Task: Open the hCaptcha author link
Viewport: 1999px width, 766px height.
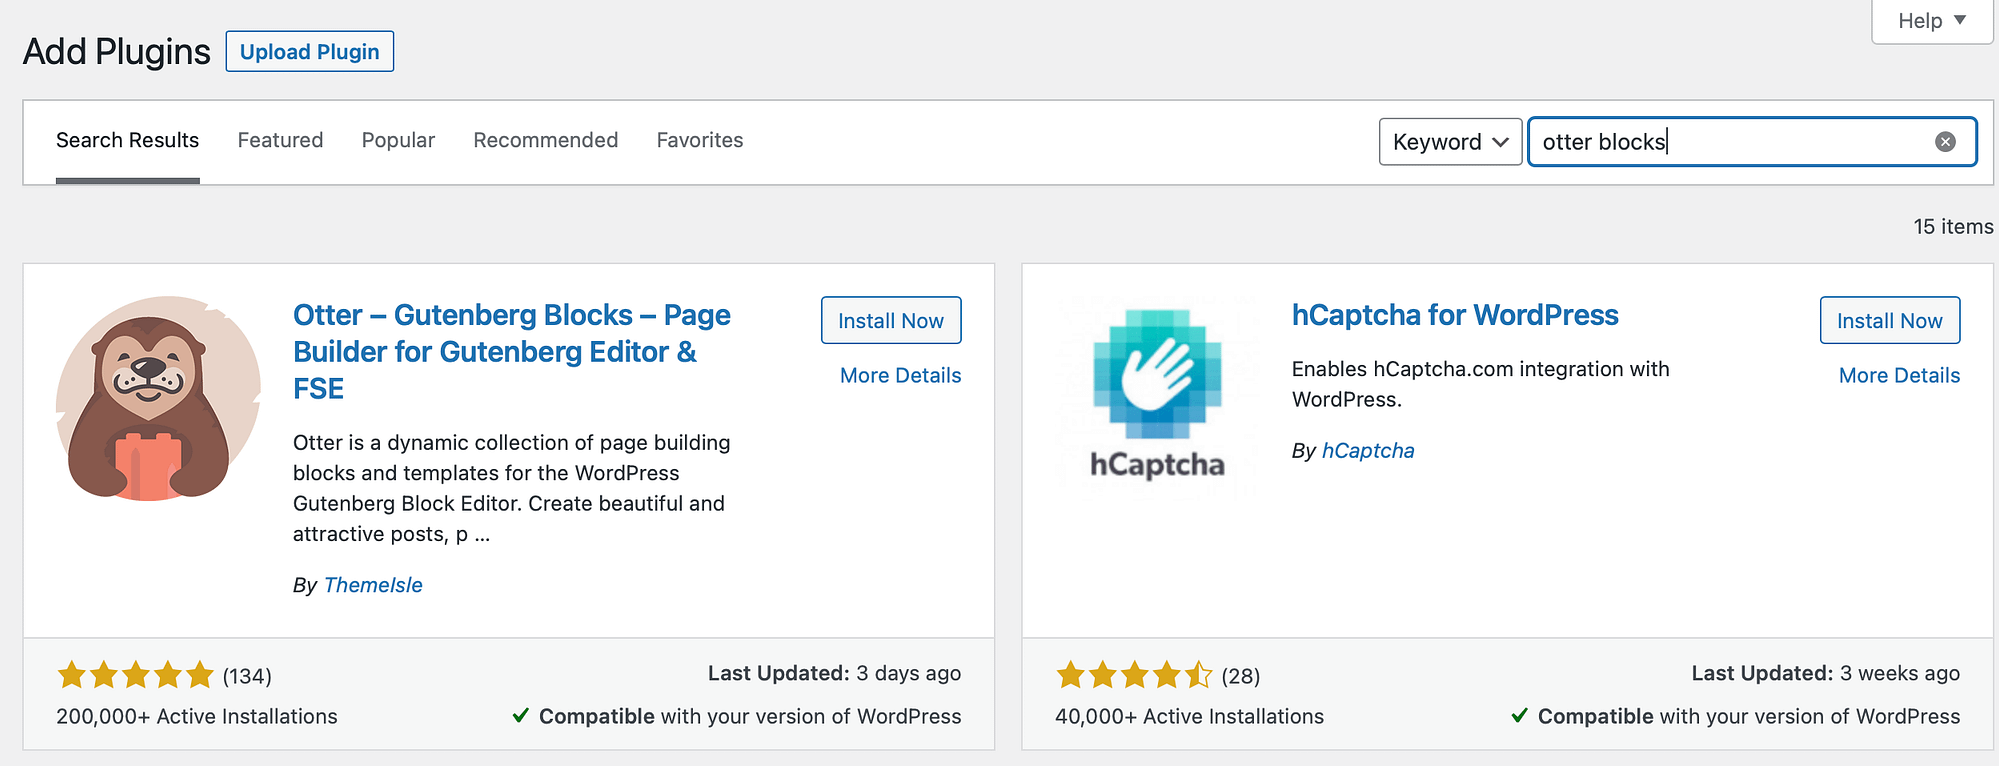Action: pyautogui.click(x=1368, y=451)
